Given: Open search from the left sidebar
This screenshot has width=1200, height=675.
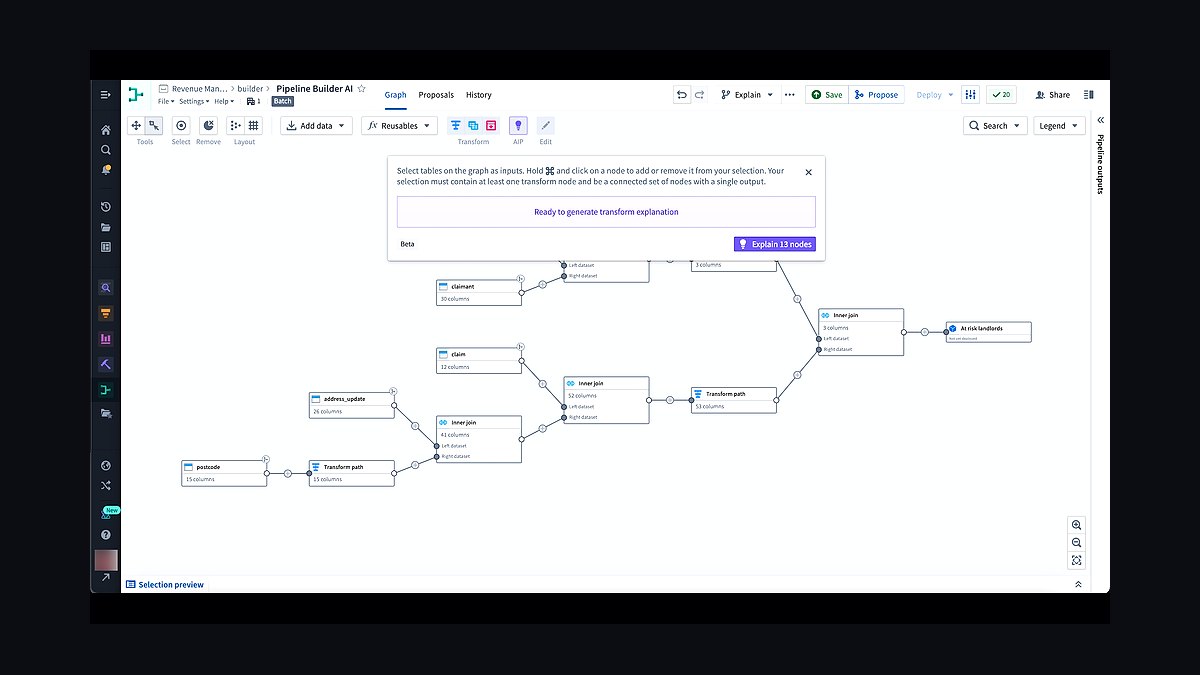Looking at the screenshot, I should [106, 150].
